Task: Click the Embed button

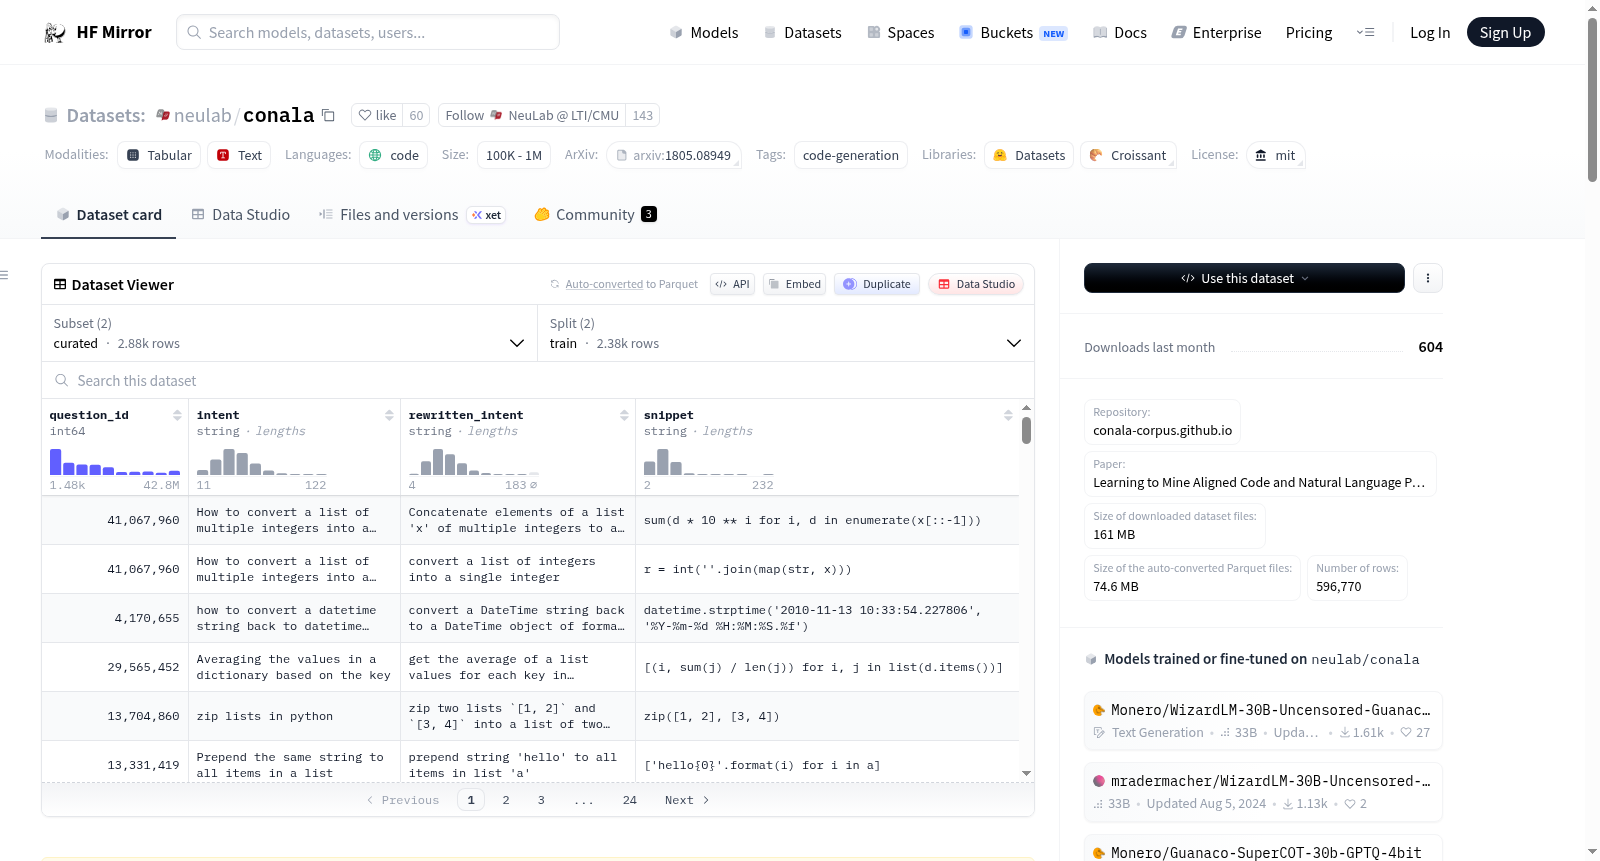Action: [793, 285]
